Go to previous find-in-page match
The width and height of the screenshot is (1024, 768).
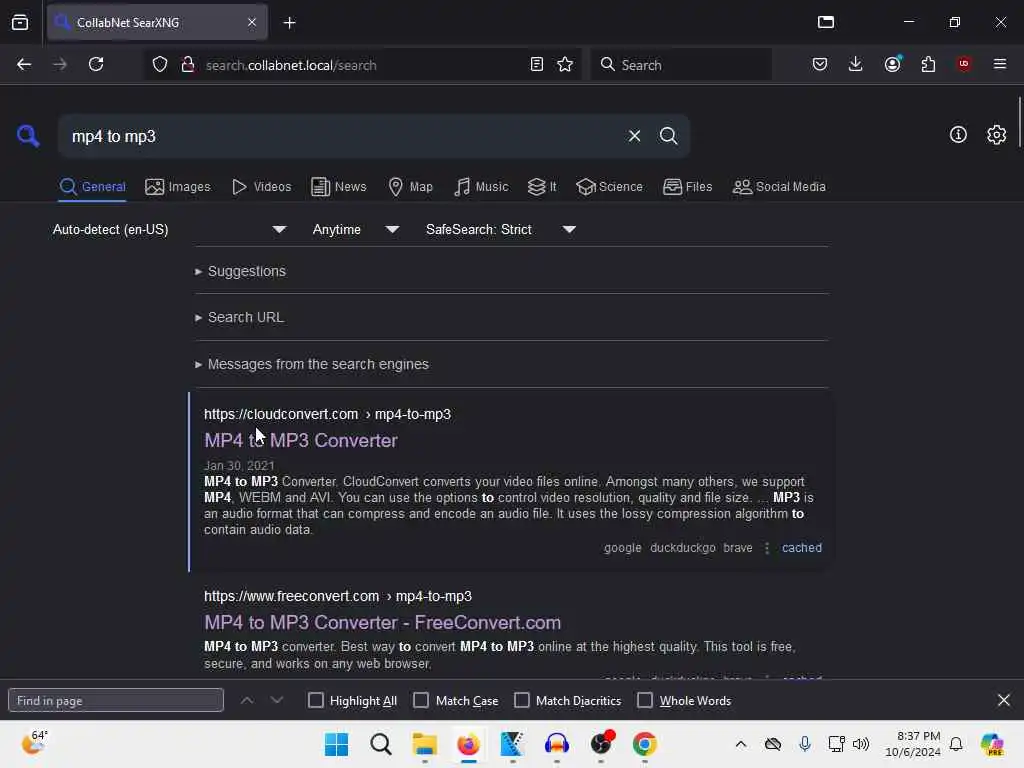247,700
